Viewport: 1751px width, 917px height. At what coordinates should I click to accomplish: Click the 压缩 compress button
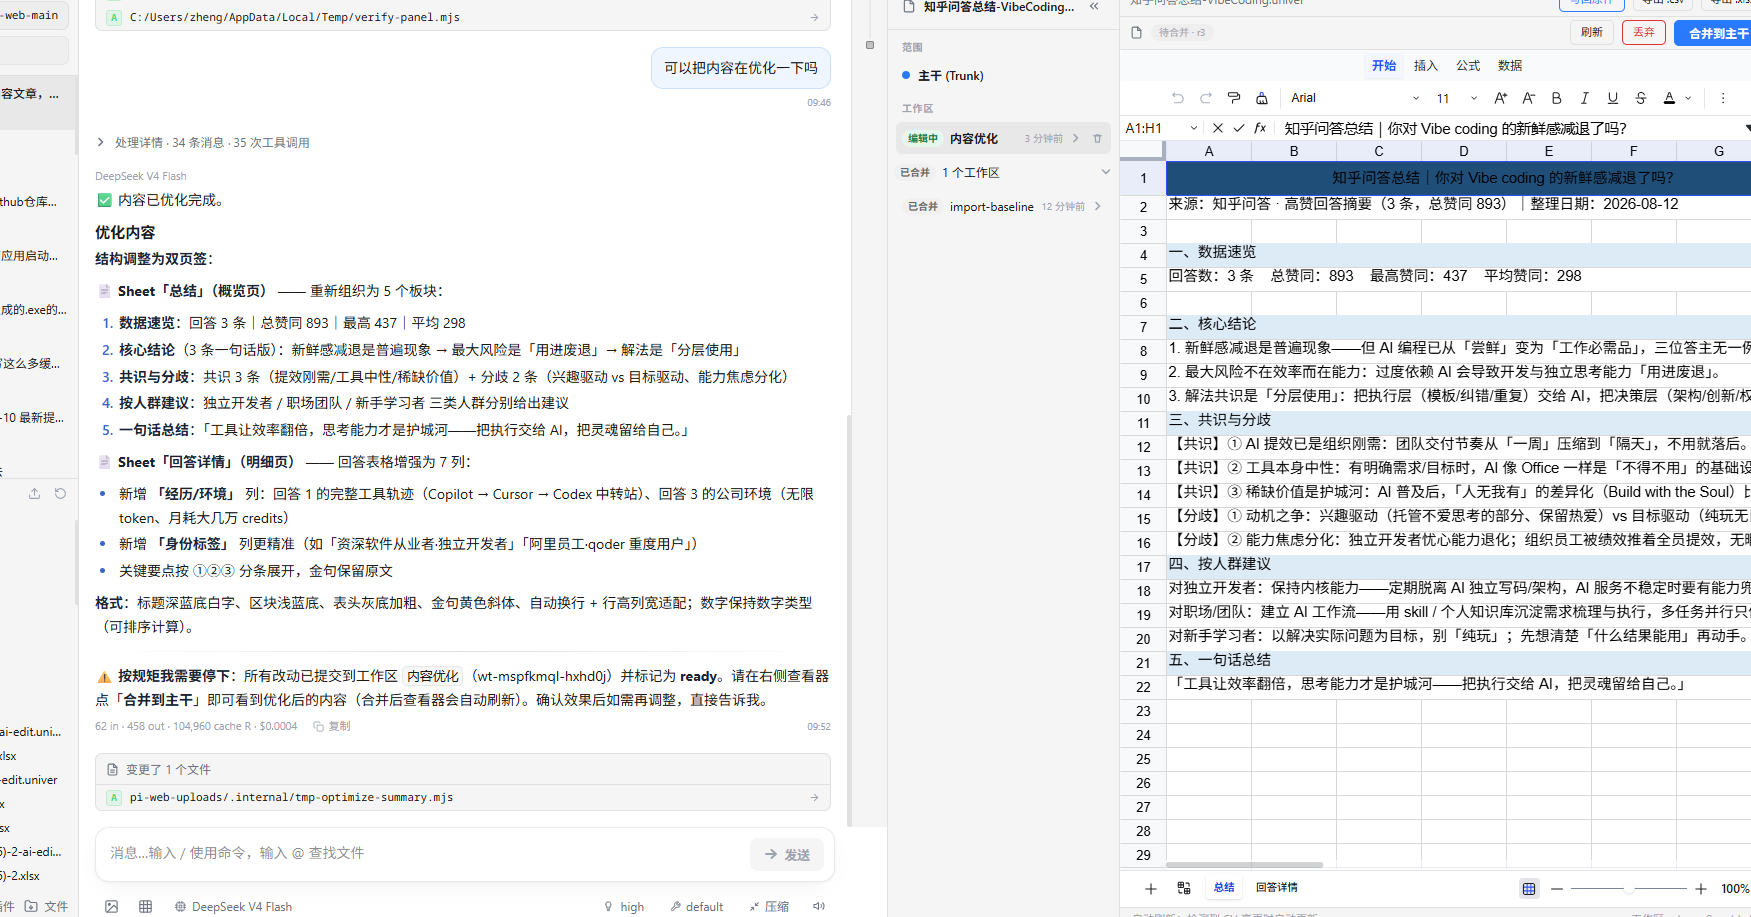pyautogui.click(x=769, y=907)
